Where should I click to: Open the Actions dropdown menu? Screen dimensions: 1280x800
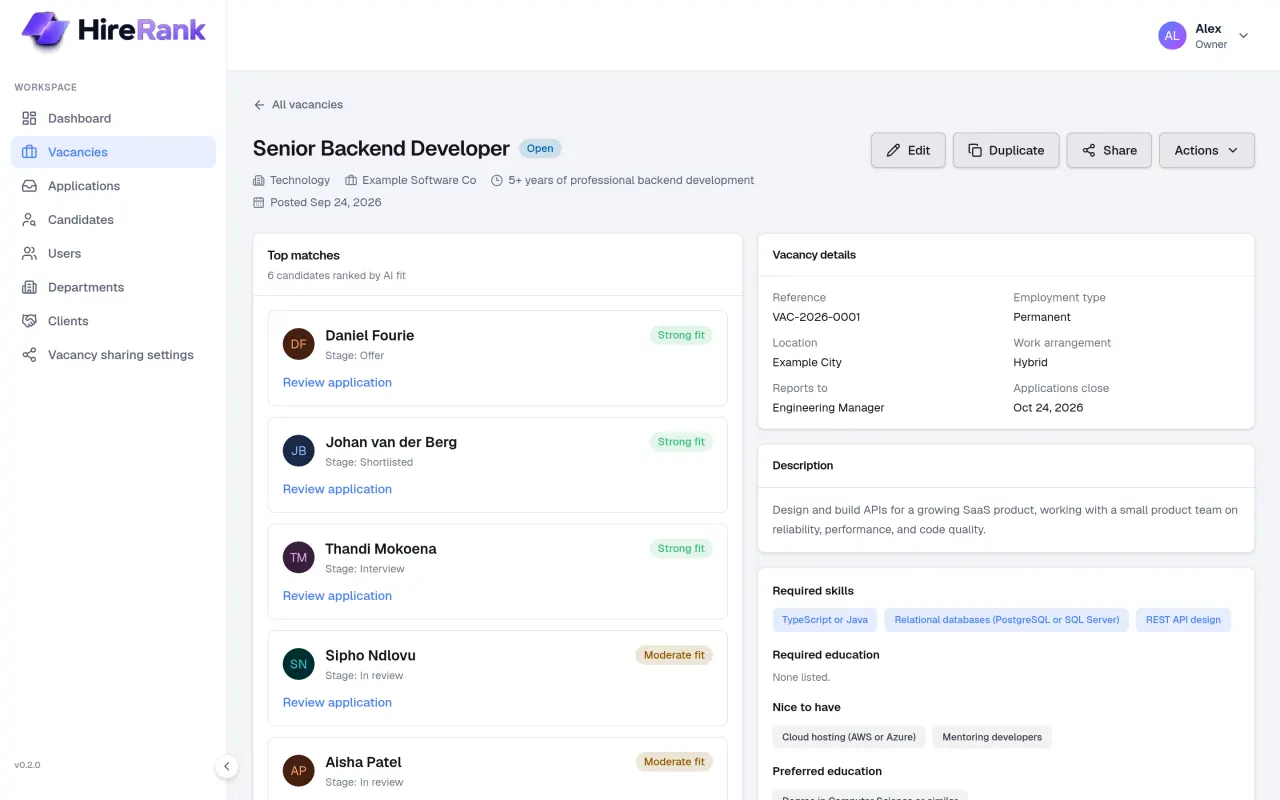point(1206,150)
